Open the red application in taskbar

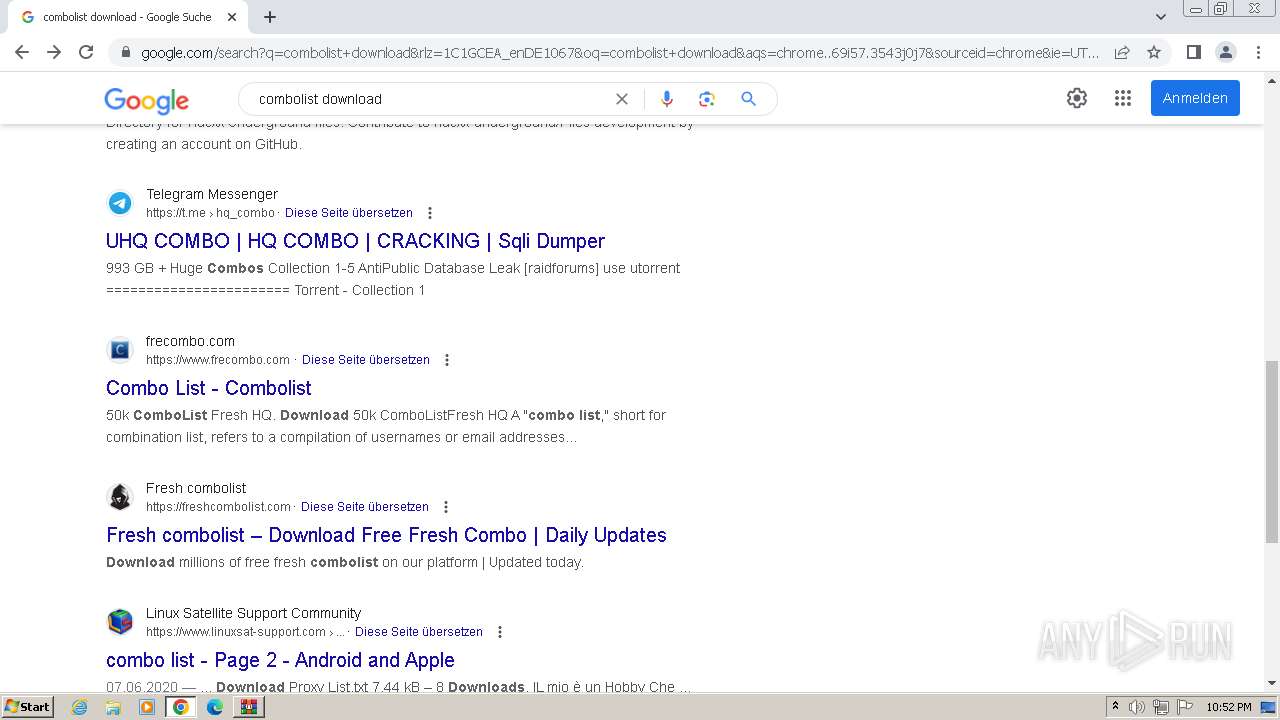pyautogui.click(x=248, y=707)
